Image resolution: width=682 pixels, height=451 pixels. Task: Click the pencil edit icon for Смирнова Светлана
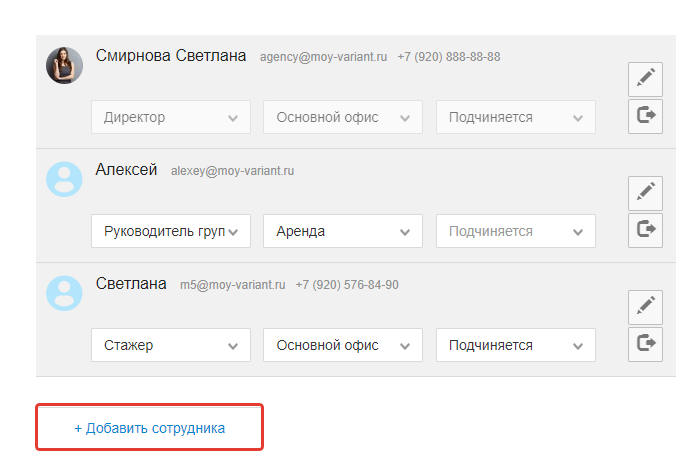[x=645, y=78]
